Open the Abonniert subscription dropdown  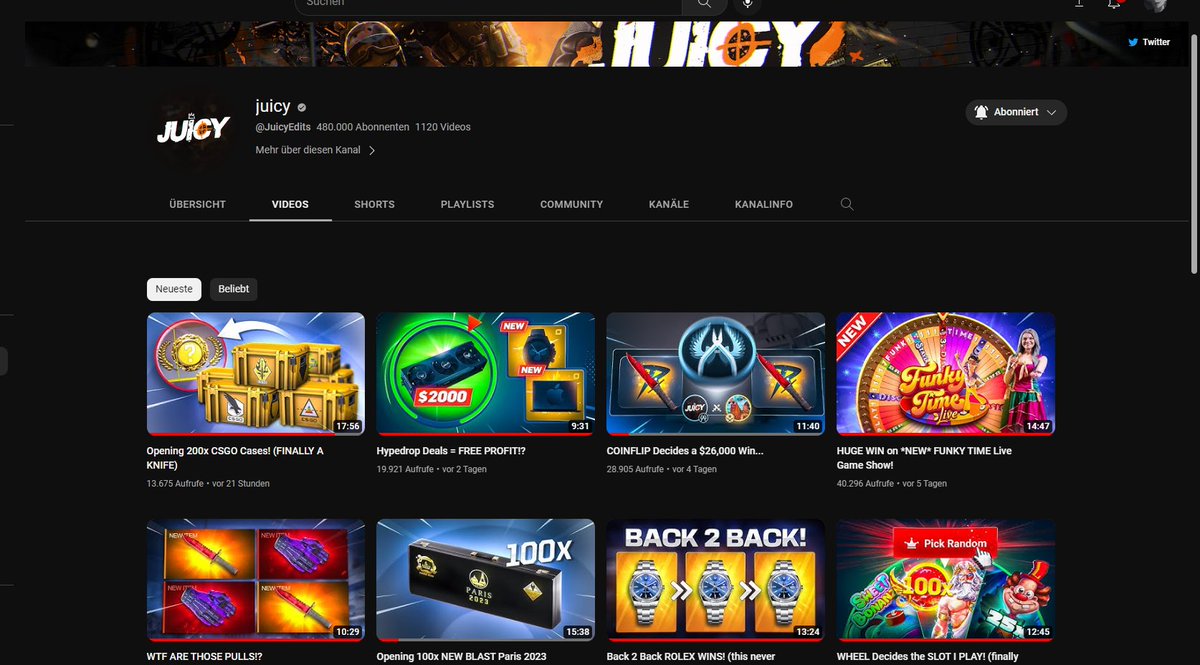pyautogui.click(x=1016, y=112)
